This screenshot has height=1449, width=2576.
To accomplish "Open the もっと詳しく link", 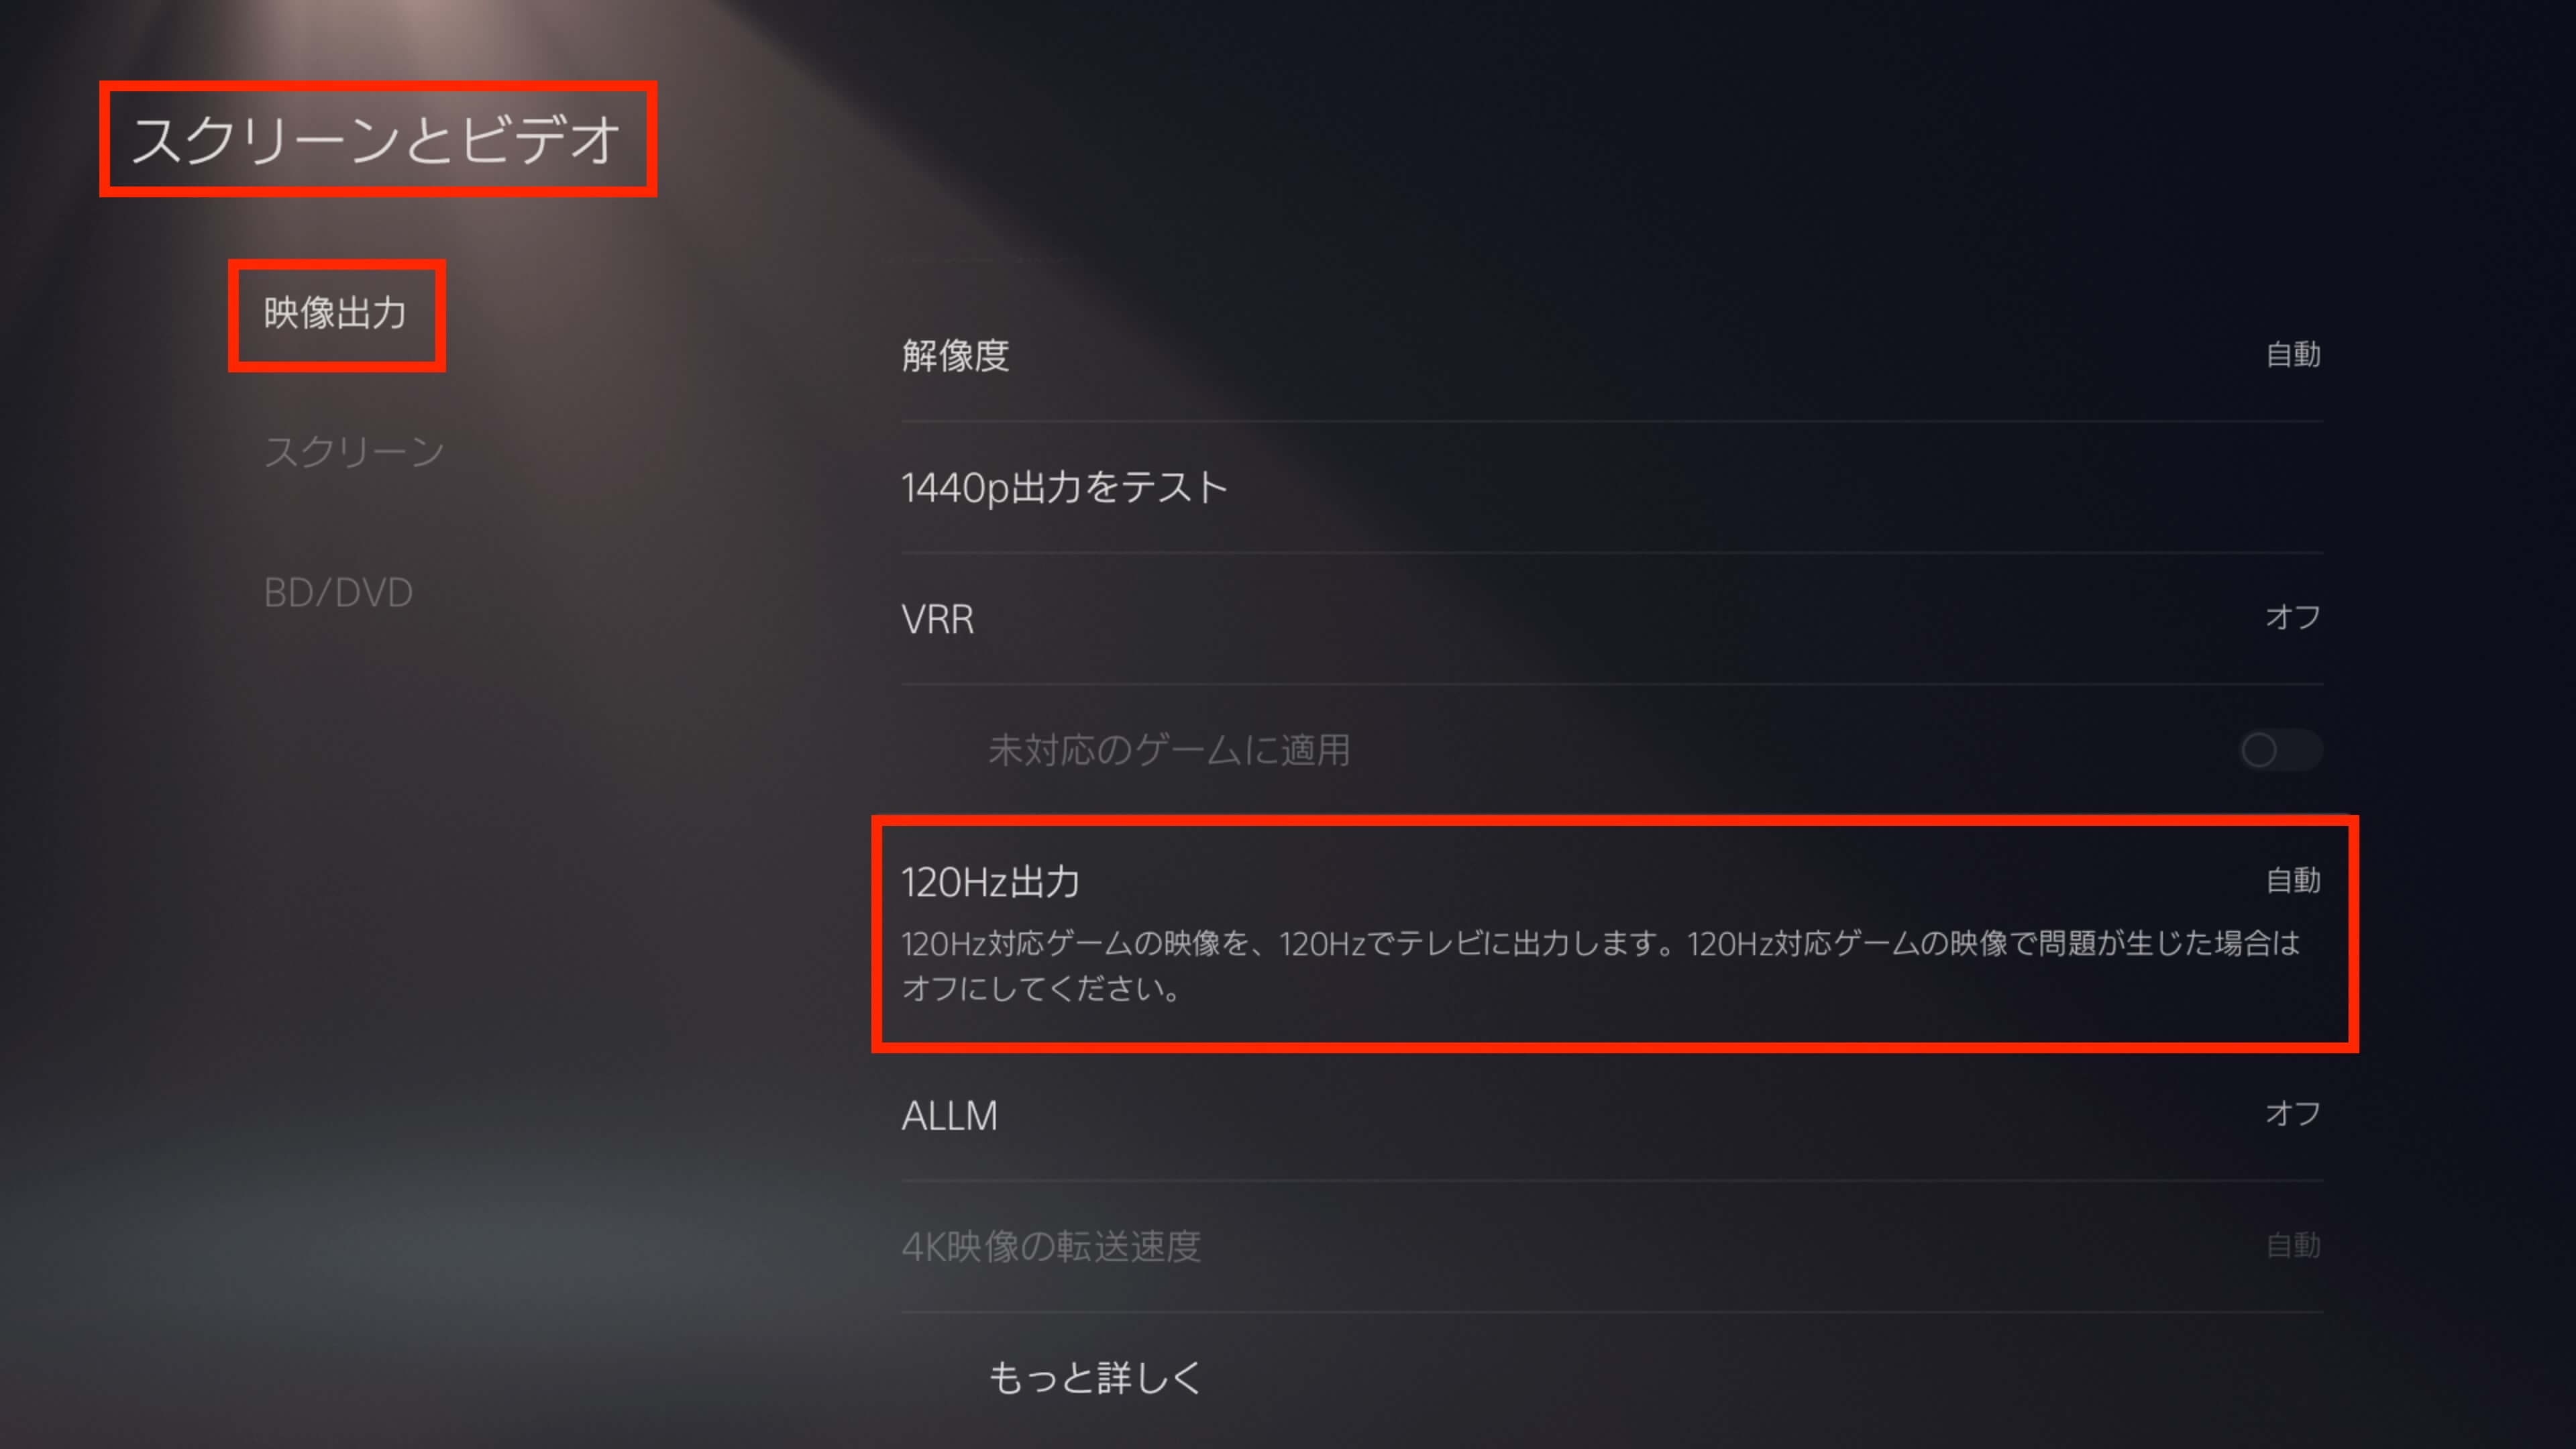I will point(1095,1378).
